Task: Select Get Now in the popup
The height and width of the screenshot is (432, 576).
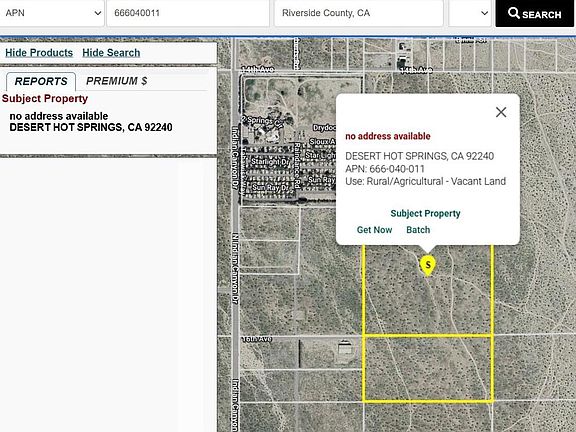Action: point(374,230)
